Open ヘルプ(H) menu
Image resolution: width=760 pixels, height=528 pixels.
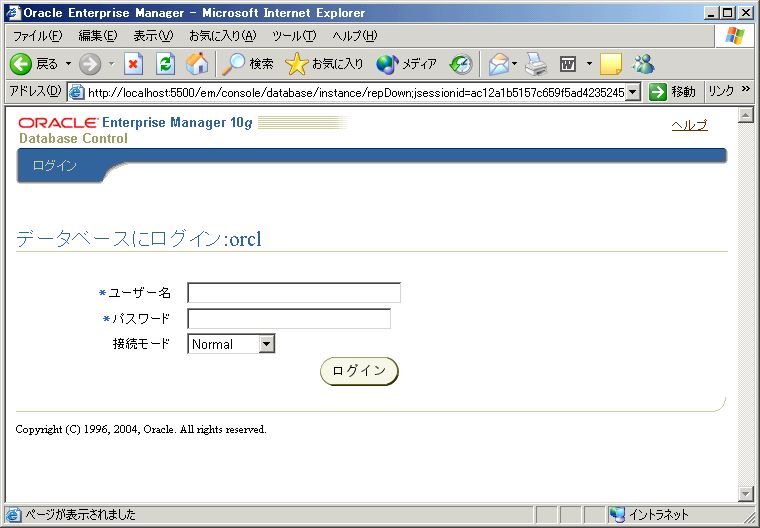354,36
